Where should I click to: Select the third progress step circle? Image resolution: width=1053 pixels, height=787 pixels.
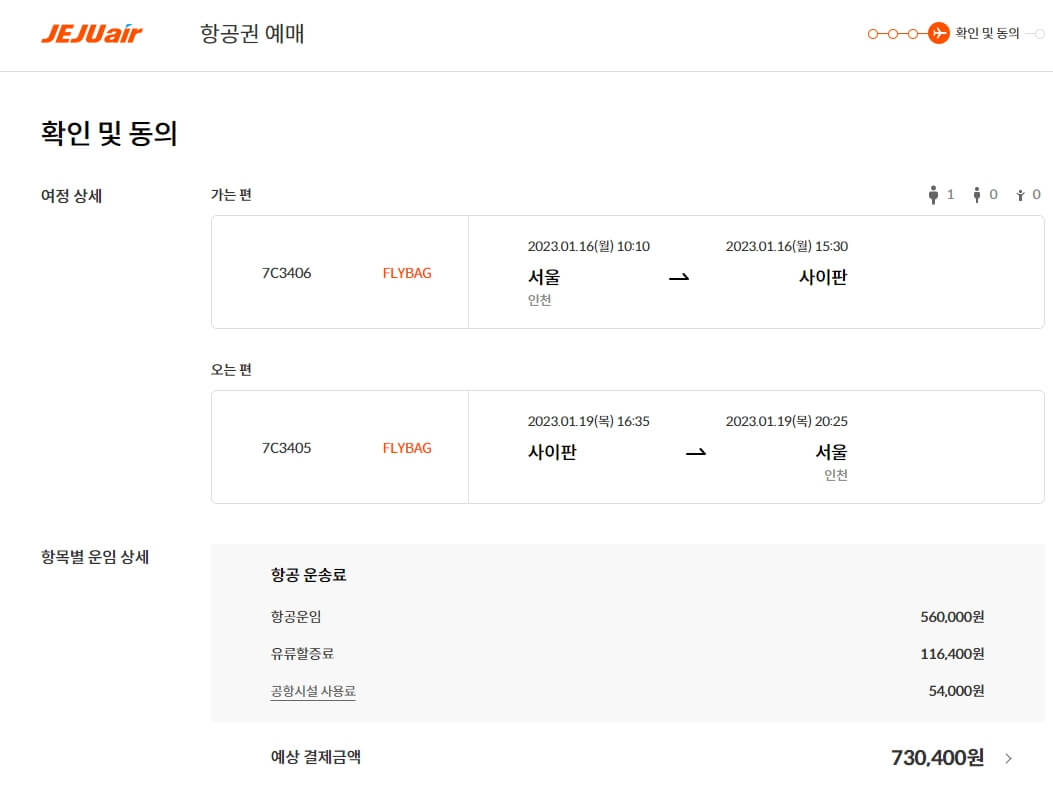[913, 33]
